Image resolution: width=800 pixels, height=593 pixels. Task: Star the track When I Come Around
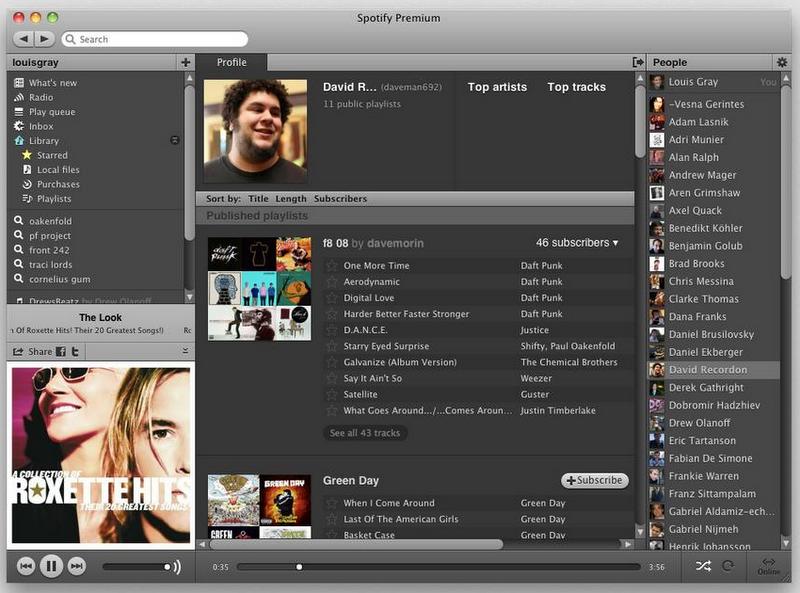pyautogui.click(x=332, y=503)
